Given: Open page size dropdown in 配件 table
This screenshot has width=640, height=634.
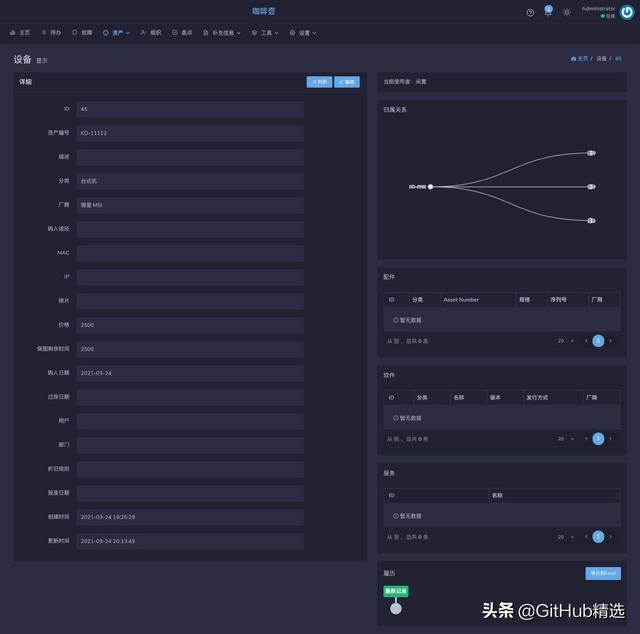Looking at the screenshot, I should coord(566,341).
